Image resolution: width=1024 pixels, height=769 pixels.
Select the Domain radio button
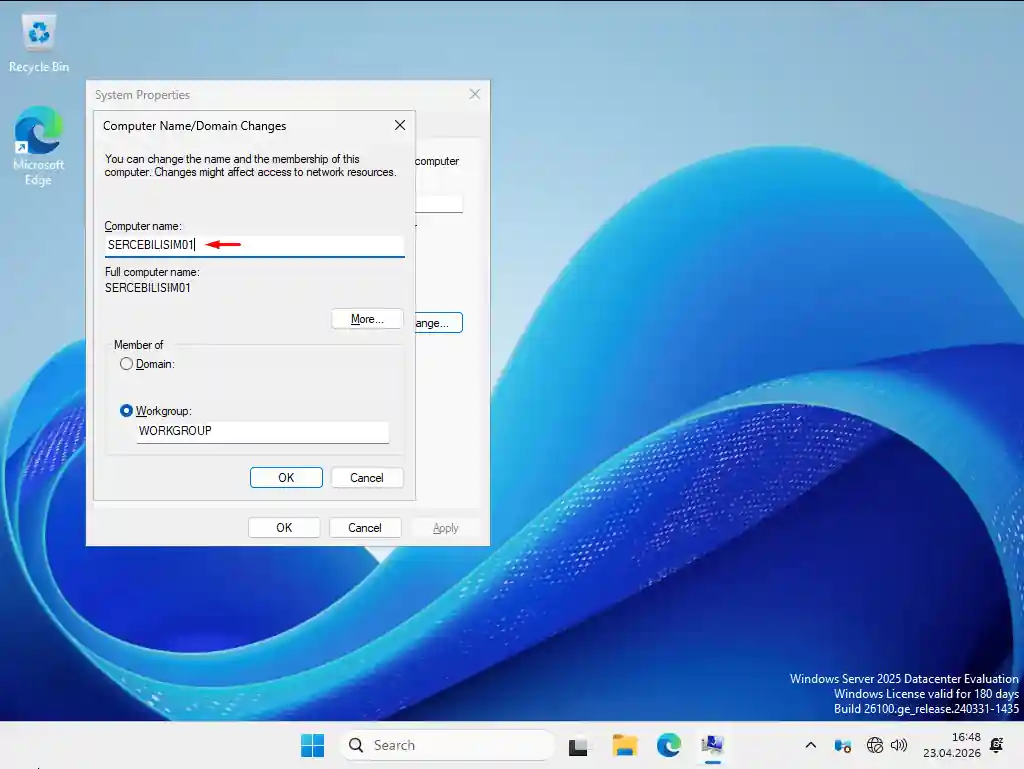point(126,364)
